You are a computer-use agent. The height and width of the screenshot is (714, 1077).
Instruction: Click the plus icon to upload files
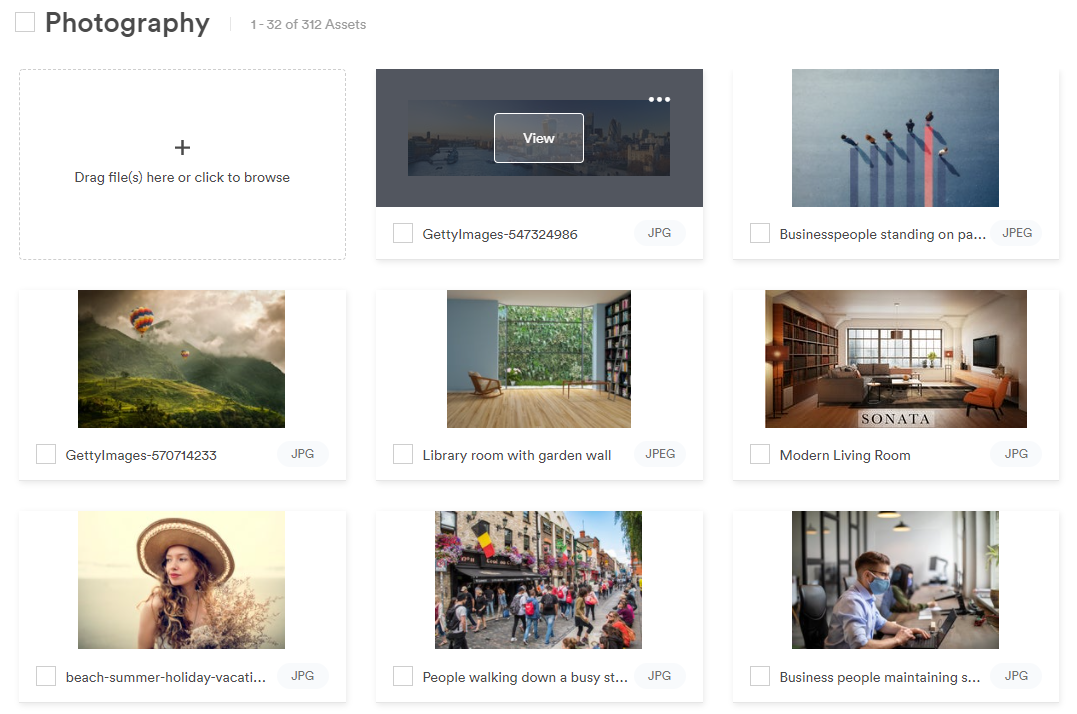[182, 148]
